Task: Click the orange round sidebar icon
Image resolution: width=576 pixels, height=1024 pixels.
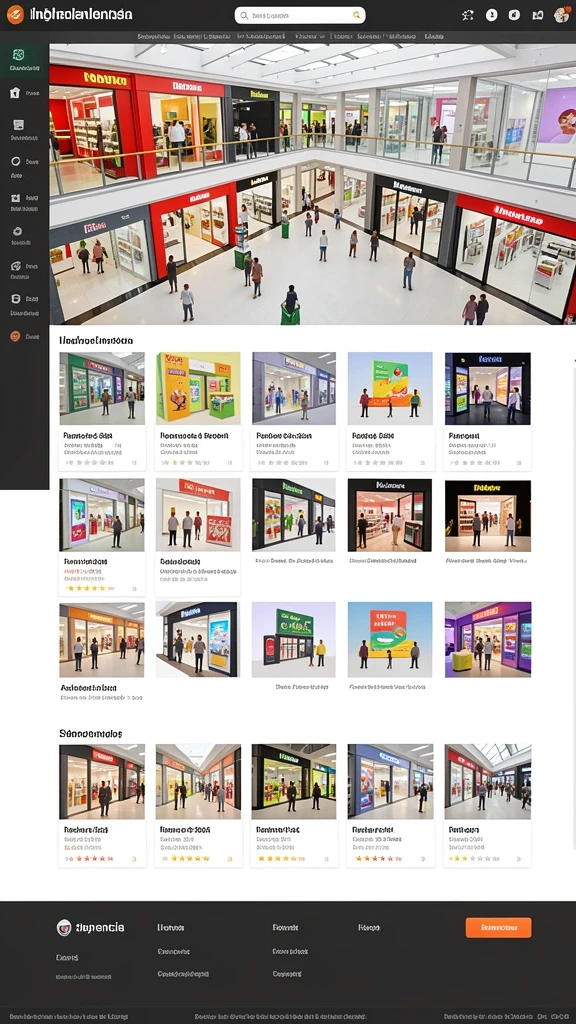Action: pyautogui.click(x=15, y=336)
